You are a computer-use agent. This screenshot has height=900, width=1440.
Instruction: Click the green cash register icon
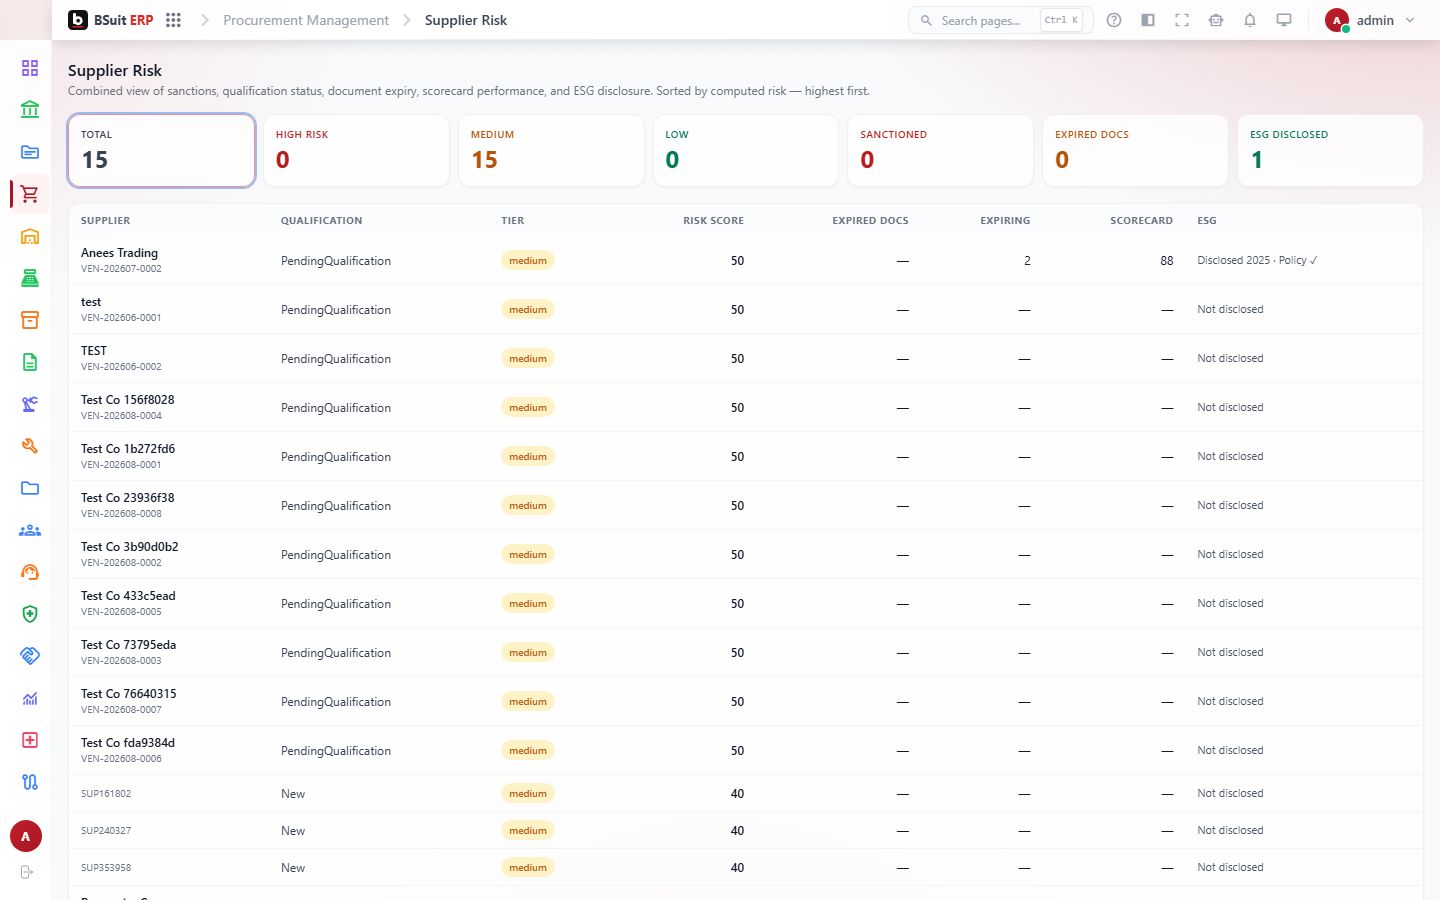(x=30, y=278)
